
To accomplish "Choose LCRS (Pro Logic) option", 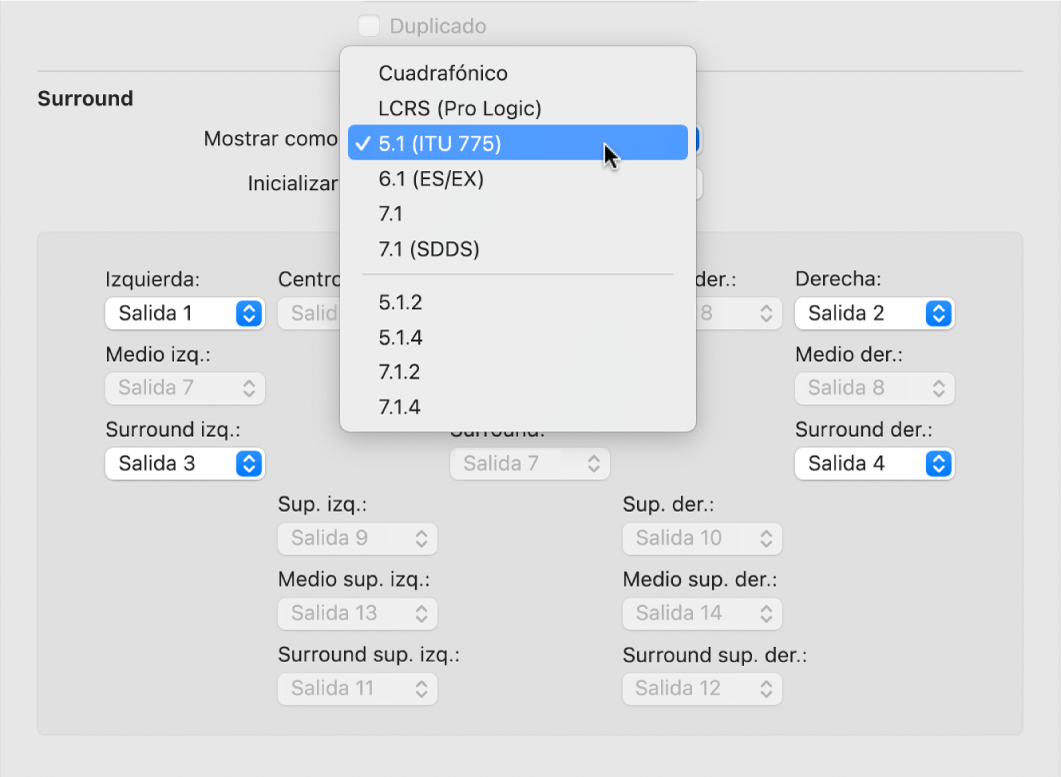I will [459, 108].
